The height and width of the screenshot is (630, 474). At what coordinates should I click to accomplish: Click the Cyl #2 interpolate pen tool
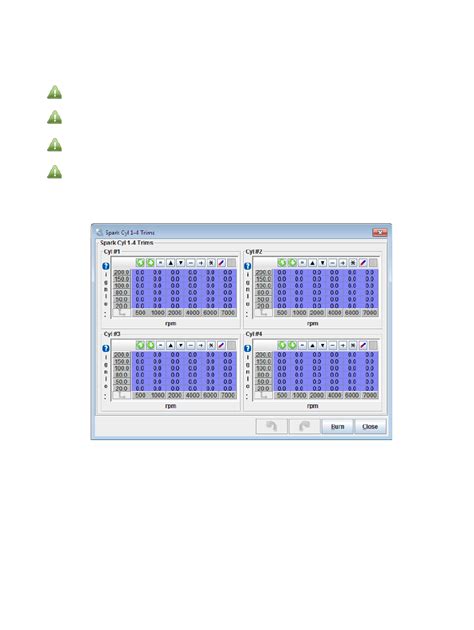tap(363, 263)
